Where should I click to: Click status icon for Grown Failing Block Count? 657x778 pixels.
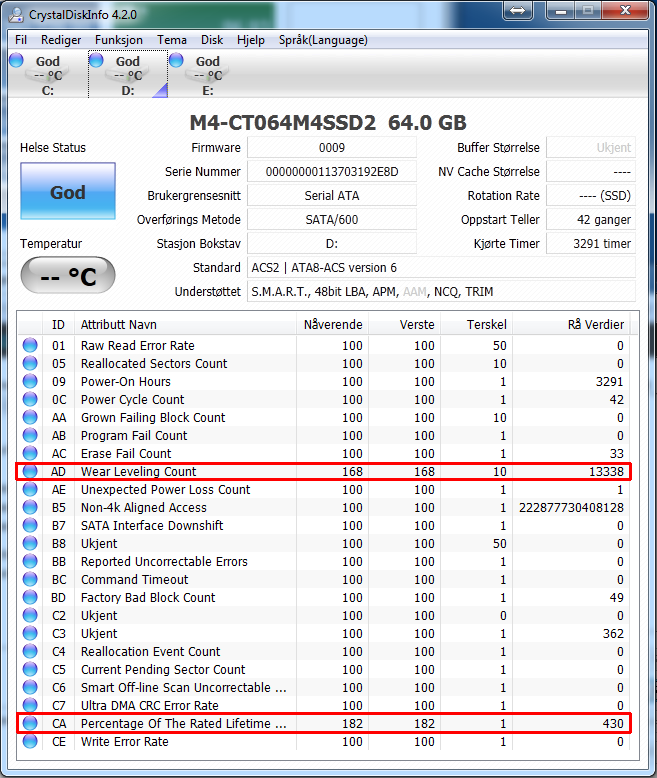[x=30, y=417]
